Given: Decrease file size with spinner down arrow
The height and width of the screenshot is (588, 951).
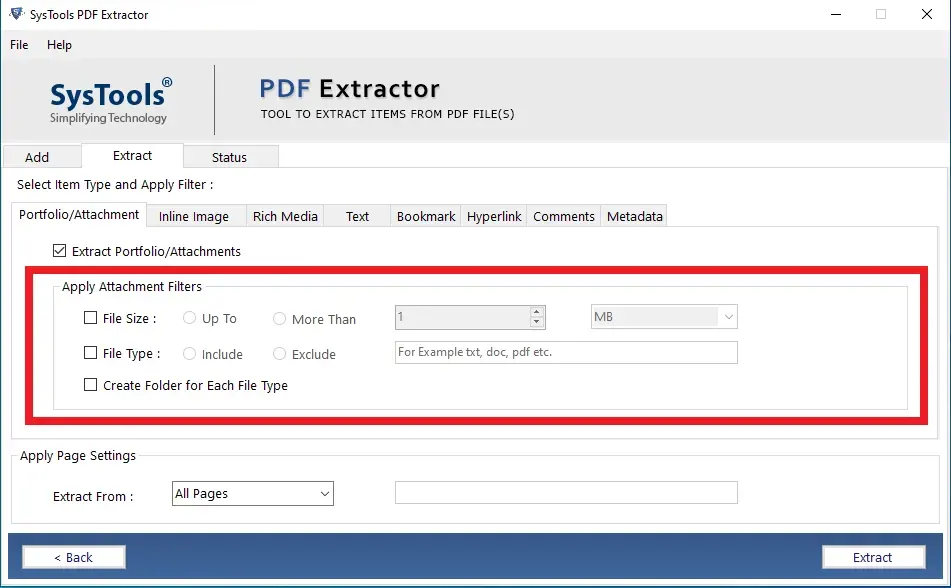Looking at the screenshot, I should 536,322.
